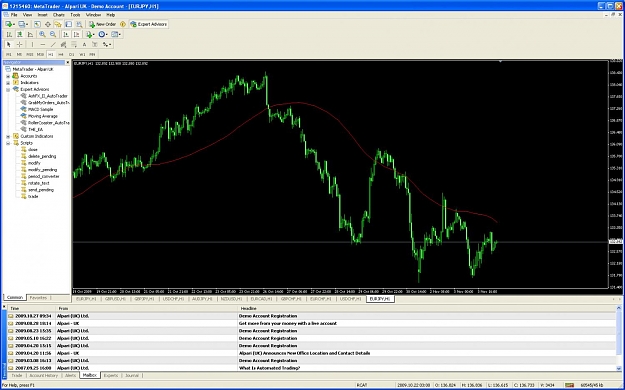Expand the Accounts tree node
Viewport: 625px width, 390px height.
8,76
